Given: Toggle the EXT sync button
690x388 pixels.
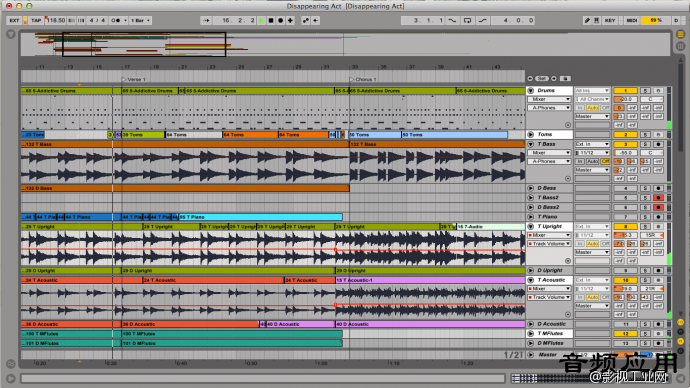Looking at the screenshot, I should pos(15,20).
